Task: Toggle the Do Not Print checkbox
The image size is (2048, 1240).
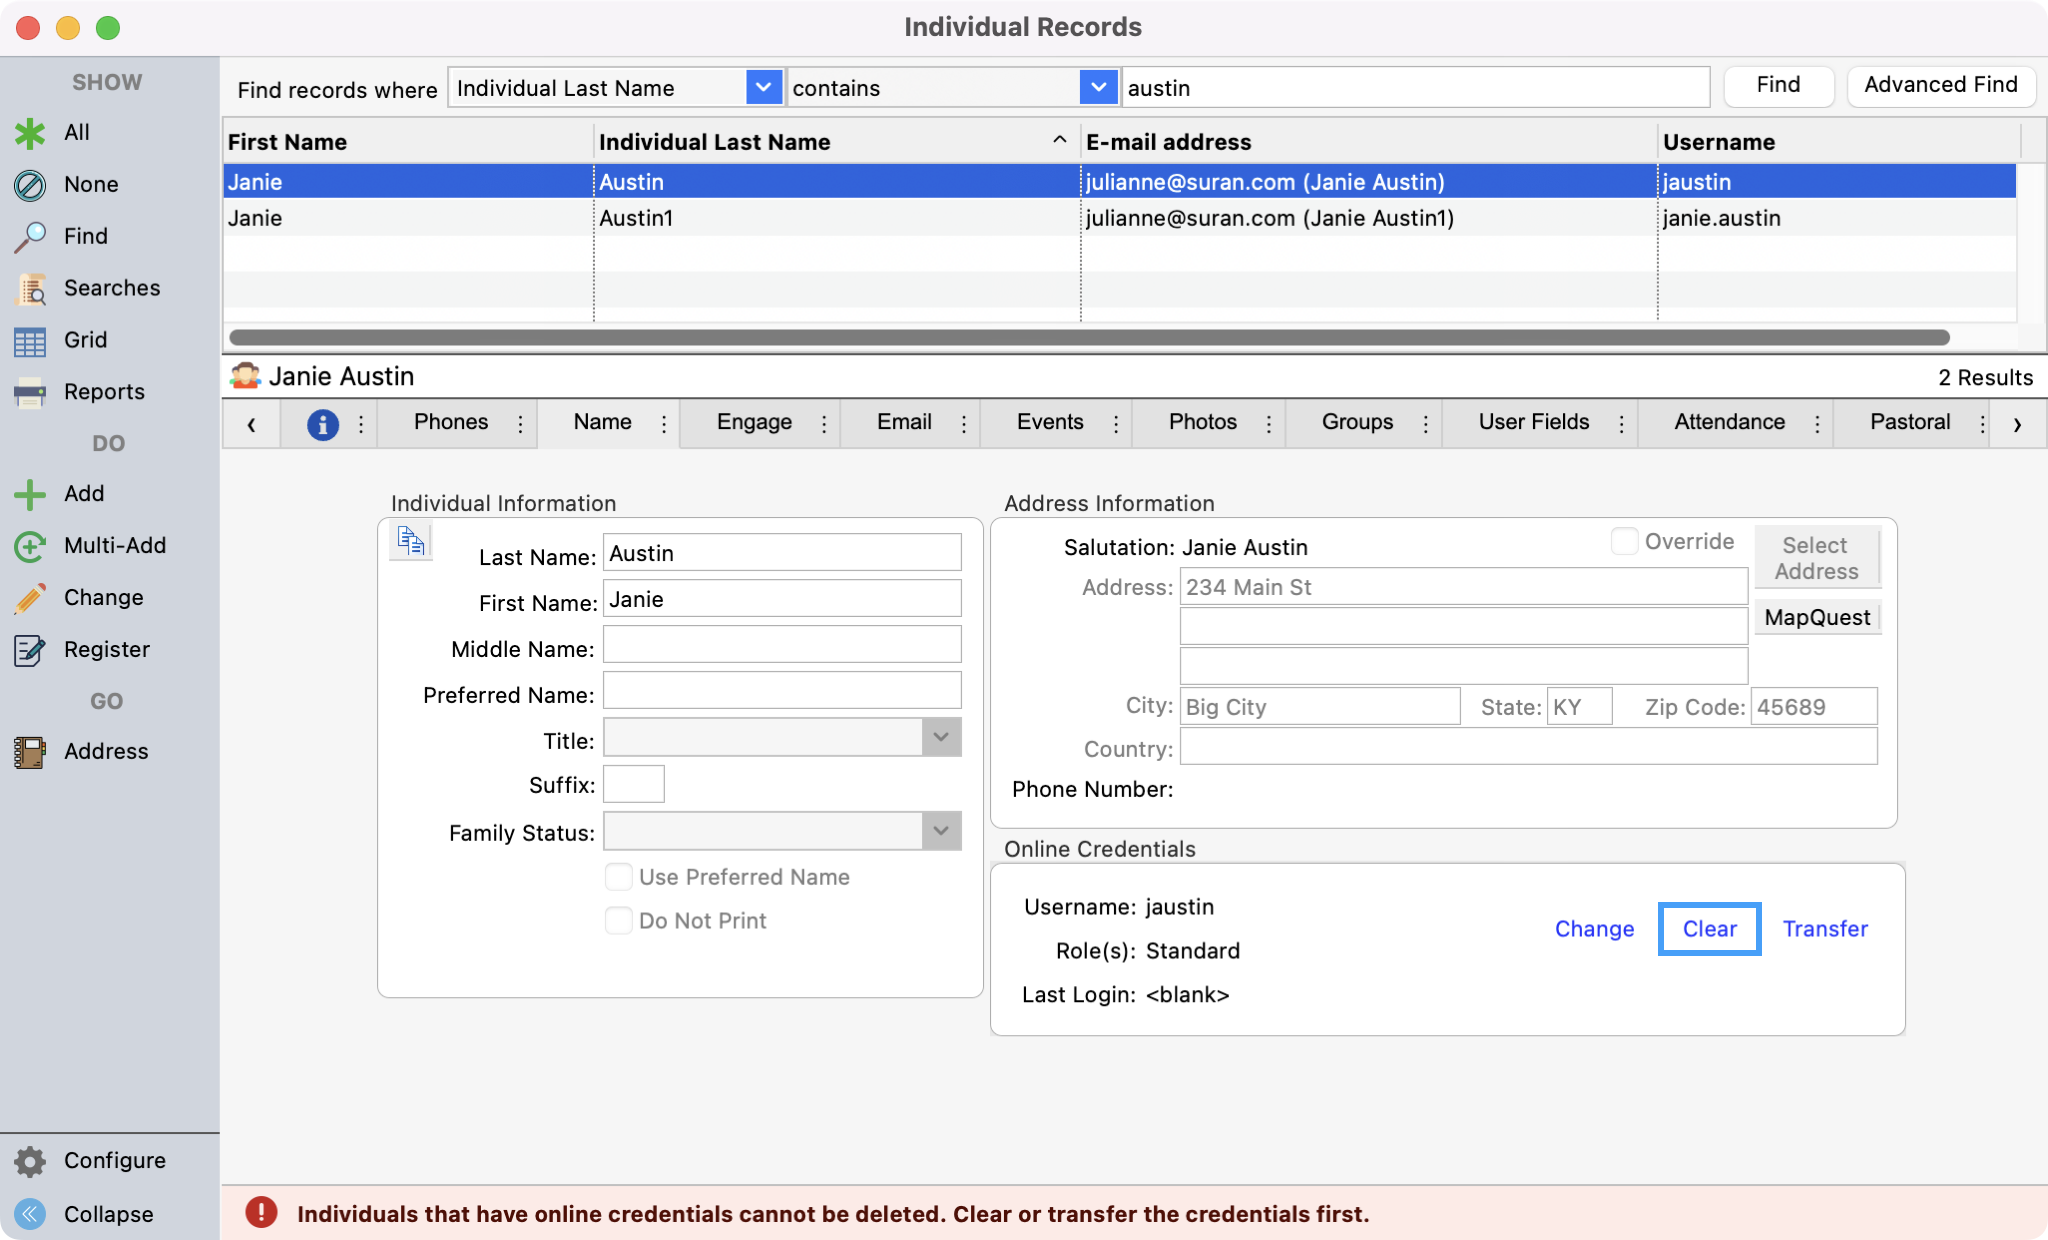Action: [619, 921]
